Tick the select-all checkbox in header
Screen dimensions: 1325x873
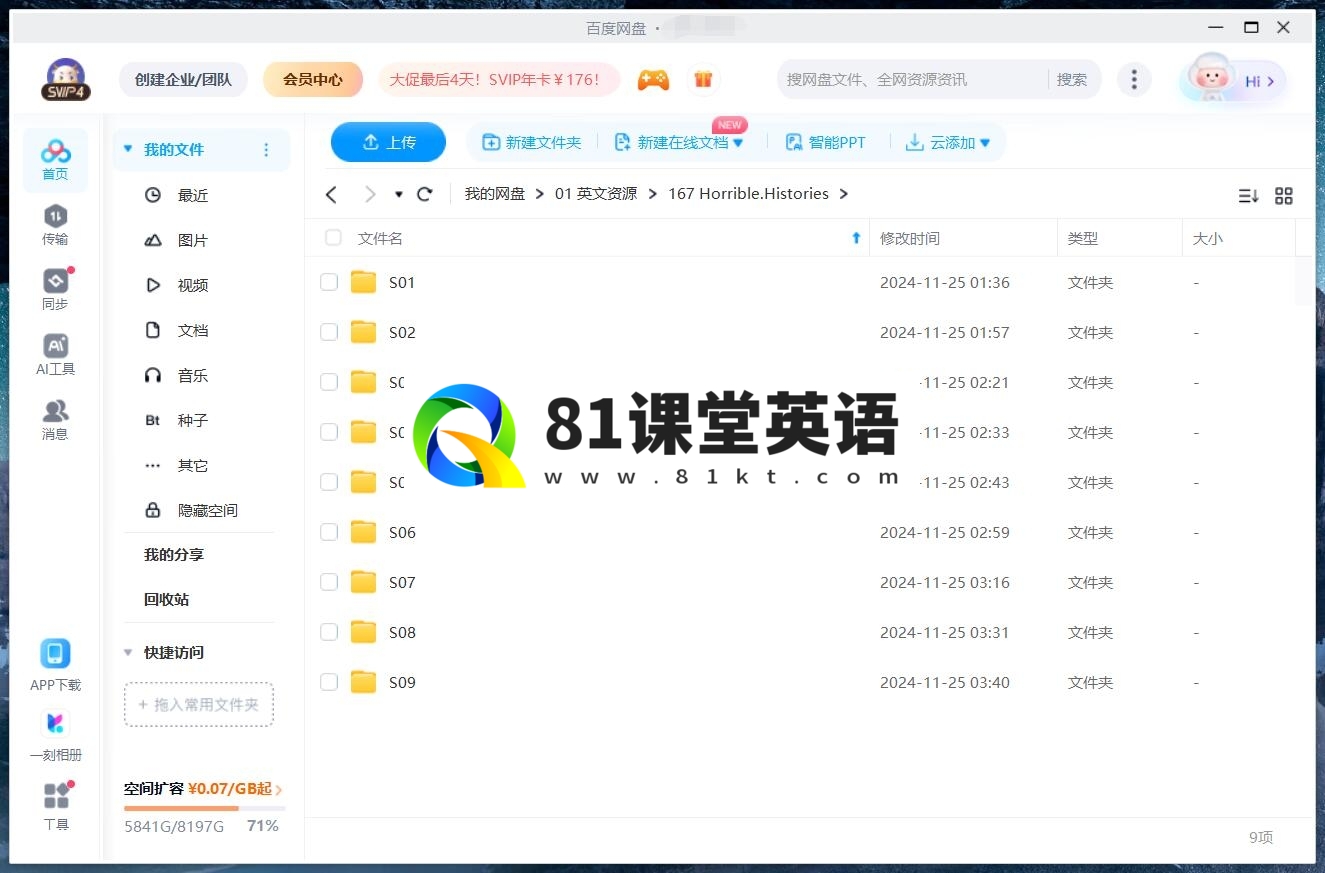pyautogui.click(x=333, y=238)
